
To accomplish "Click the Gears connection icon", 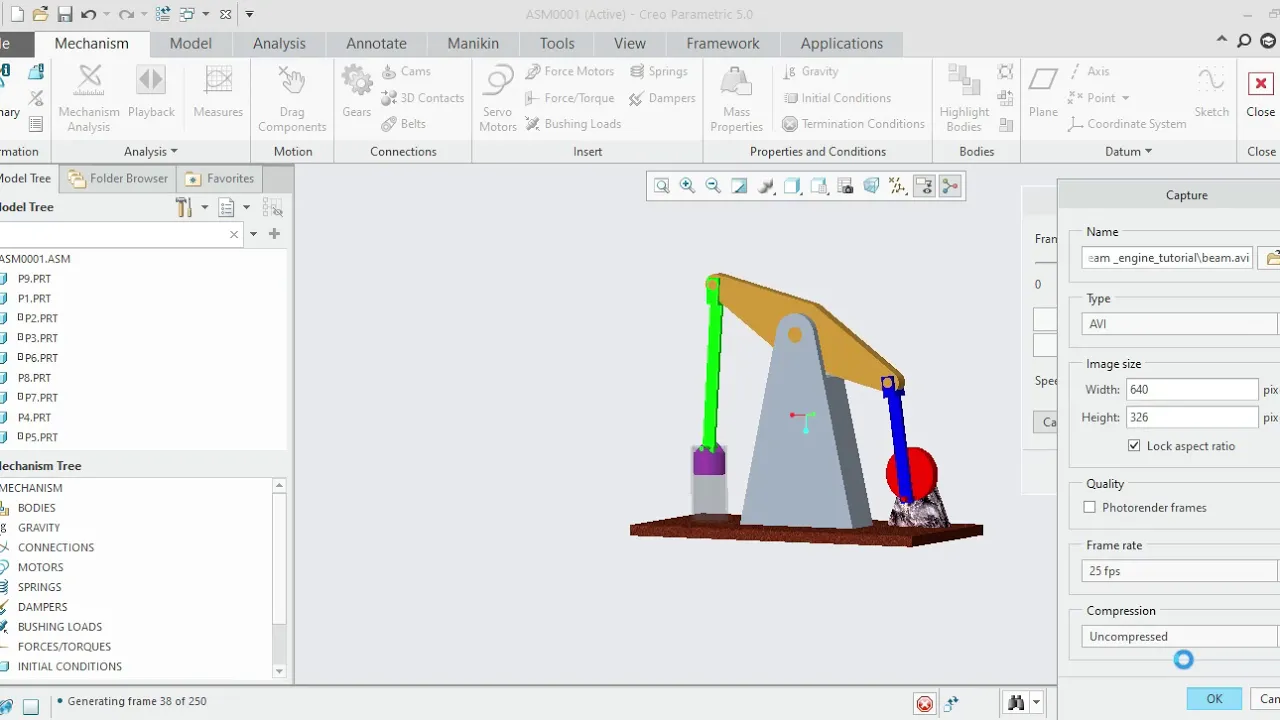I will coord(357,92).
